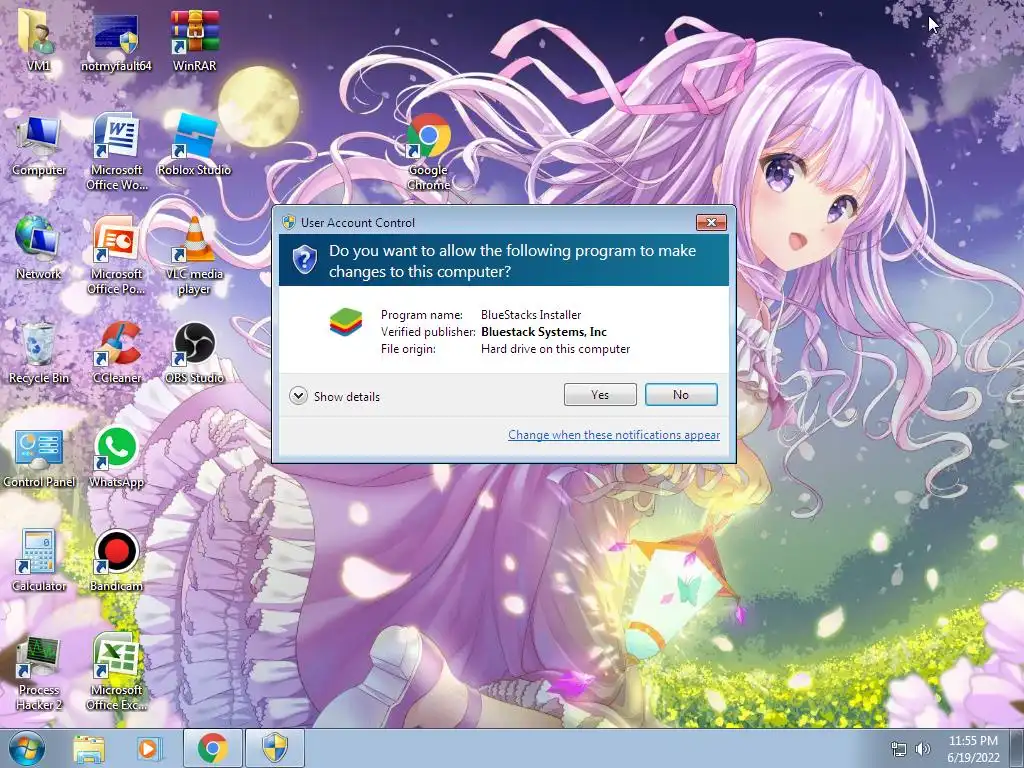Select the notmyfault64 desktop icon
This screenshot has height=768, width=1024.
[116, 40]
